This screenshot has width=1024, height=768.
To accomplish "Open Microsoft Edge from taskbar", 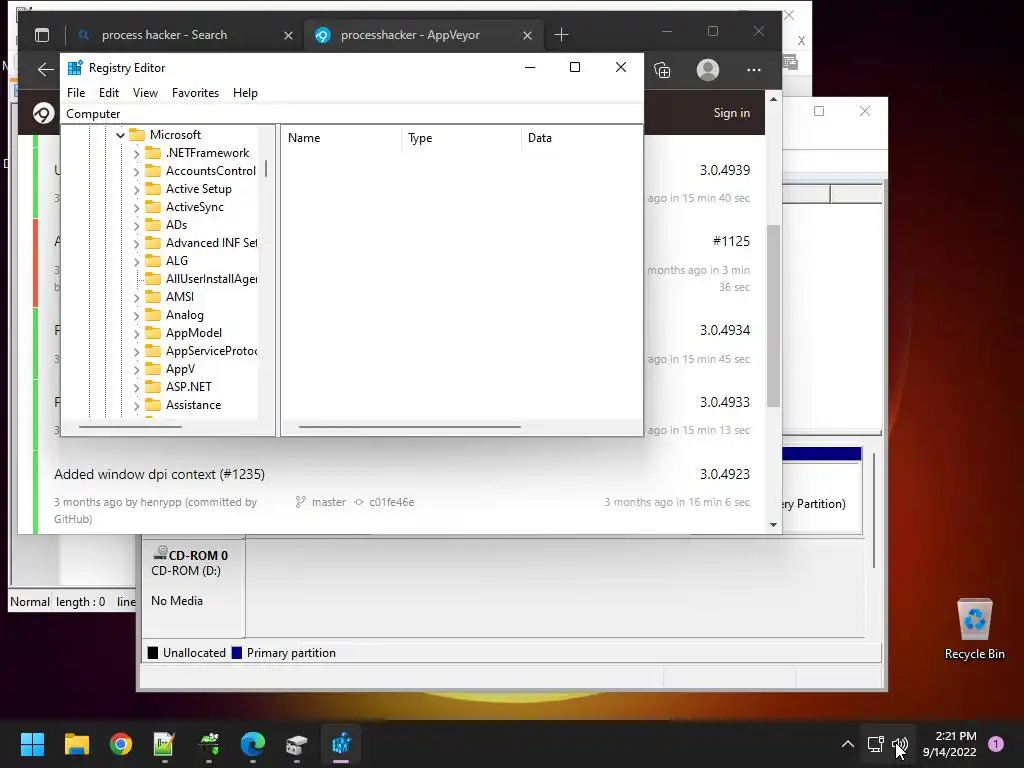I will (x=253, y=744).
